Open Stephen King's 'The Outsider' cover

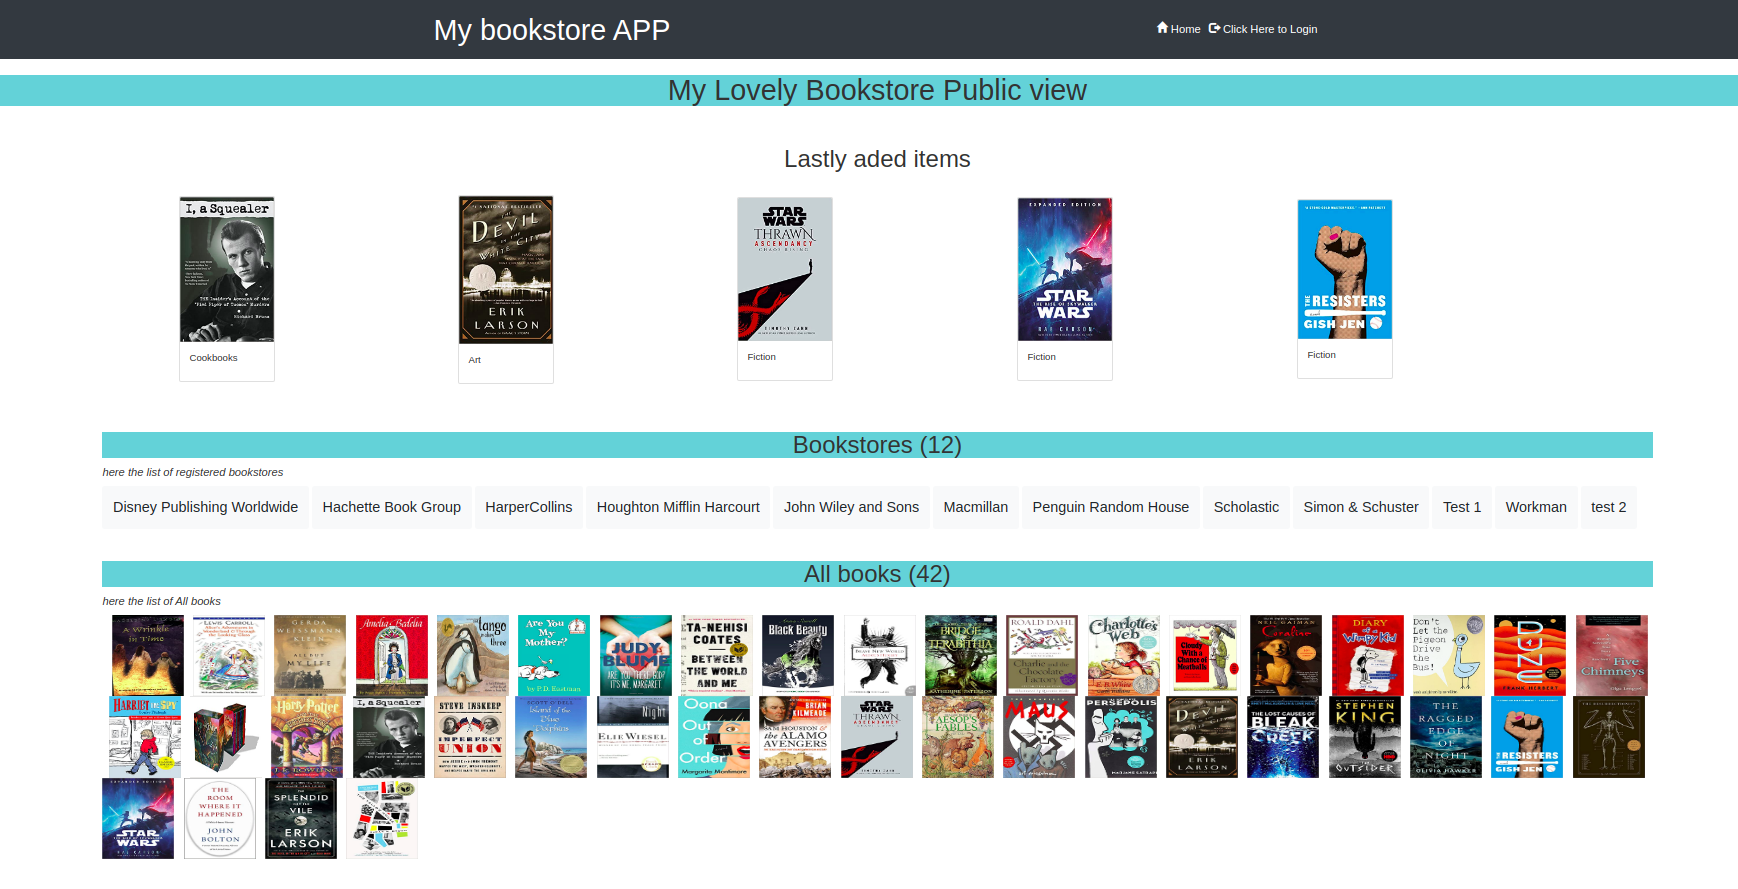tap(1365, 737)
